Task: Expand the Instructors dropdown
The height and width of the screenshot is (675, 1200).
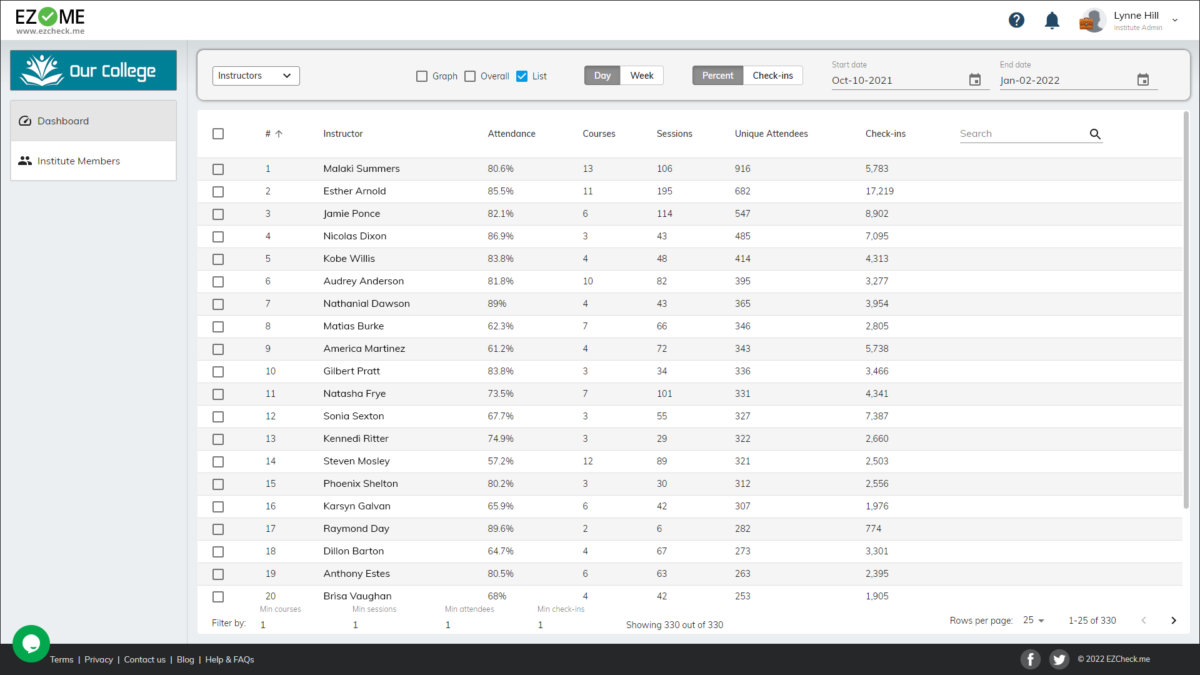Action: click(x=256, y=76)
